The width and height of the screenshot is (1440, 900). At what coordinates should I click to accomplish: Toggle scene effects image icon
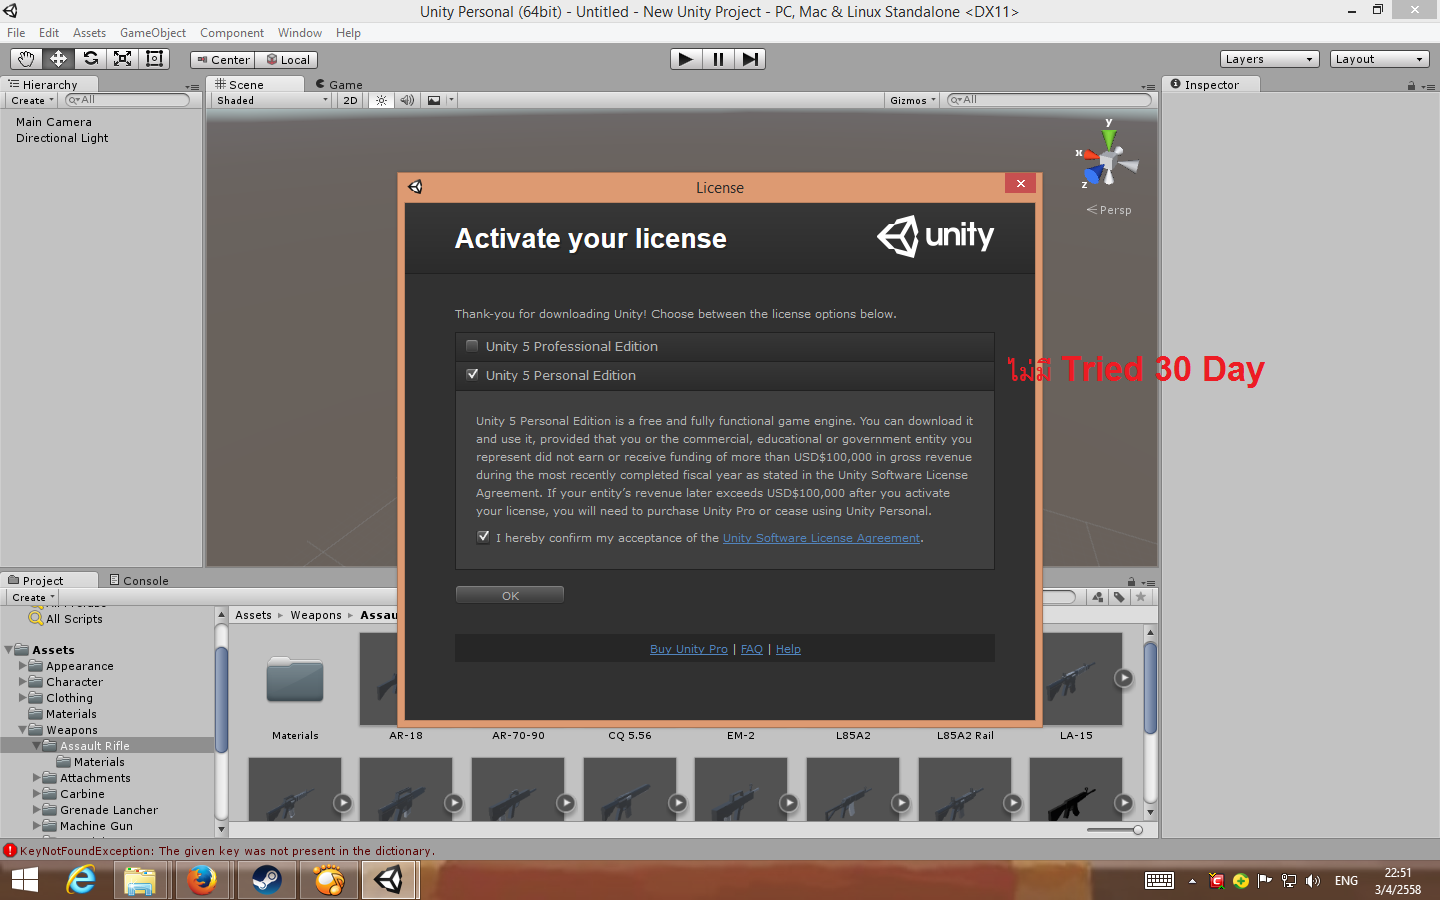(434, 100)
